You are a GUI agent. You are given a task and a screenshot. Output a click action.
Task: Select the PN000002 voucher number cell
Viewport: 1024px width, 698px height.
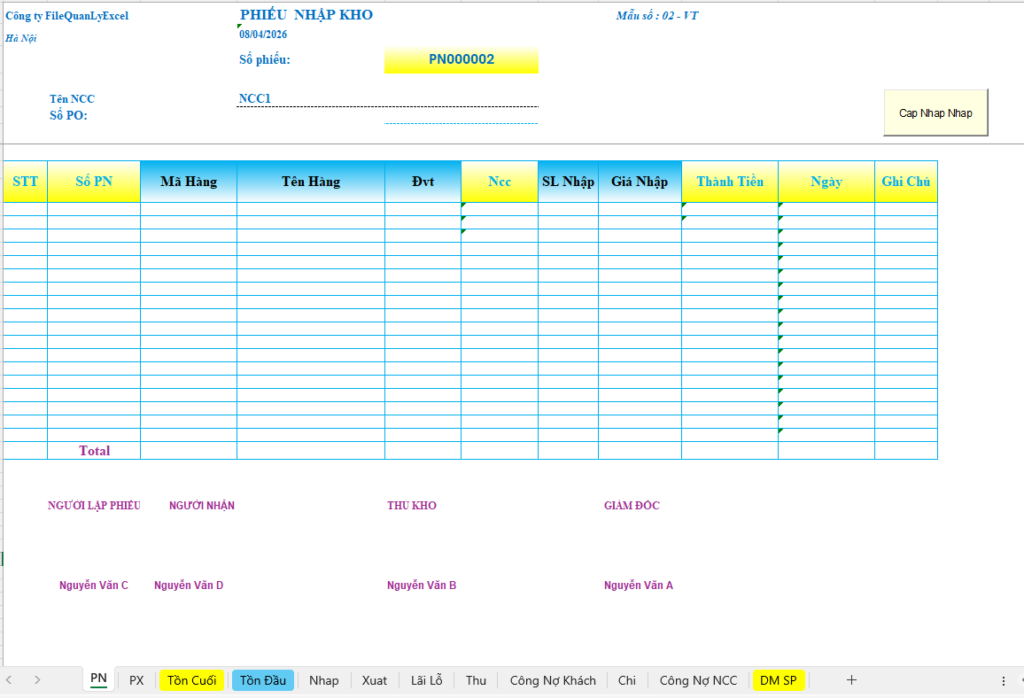pos(461,60)
